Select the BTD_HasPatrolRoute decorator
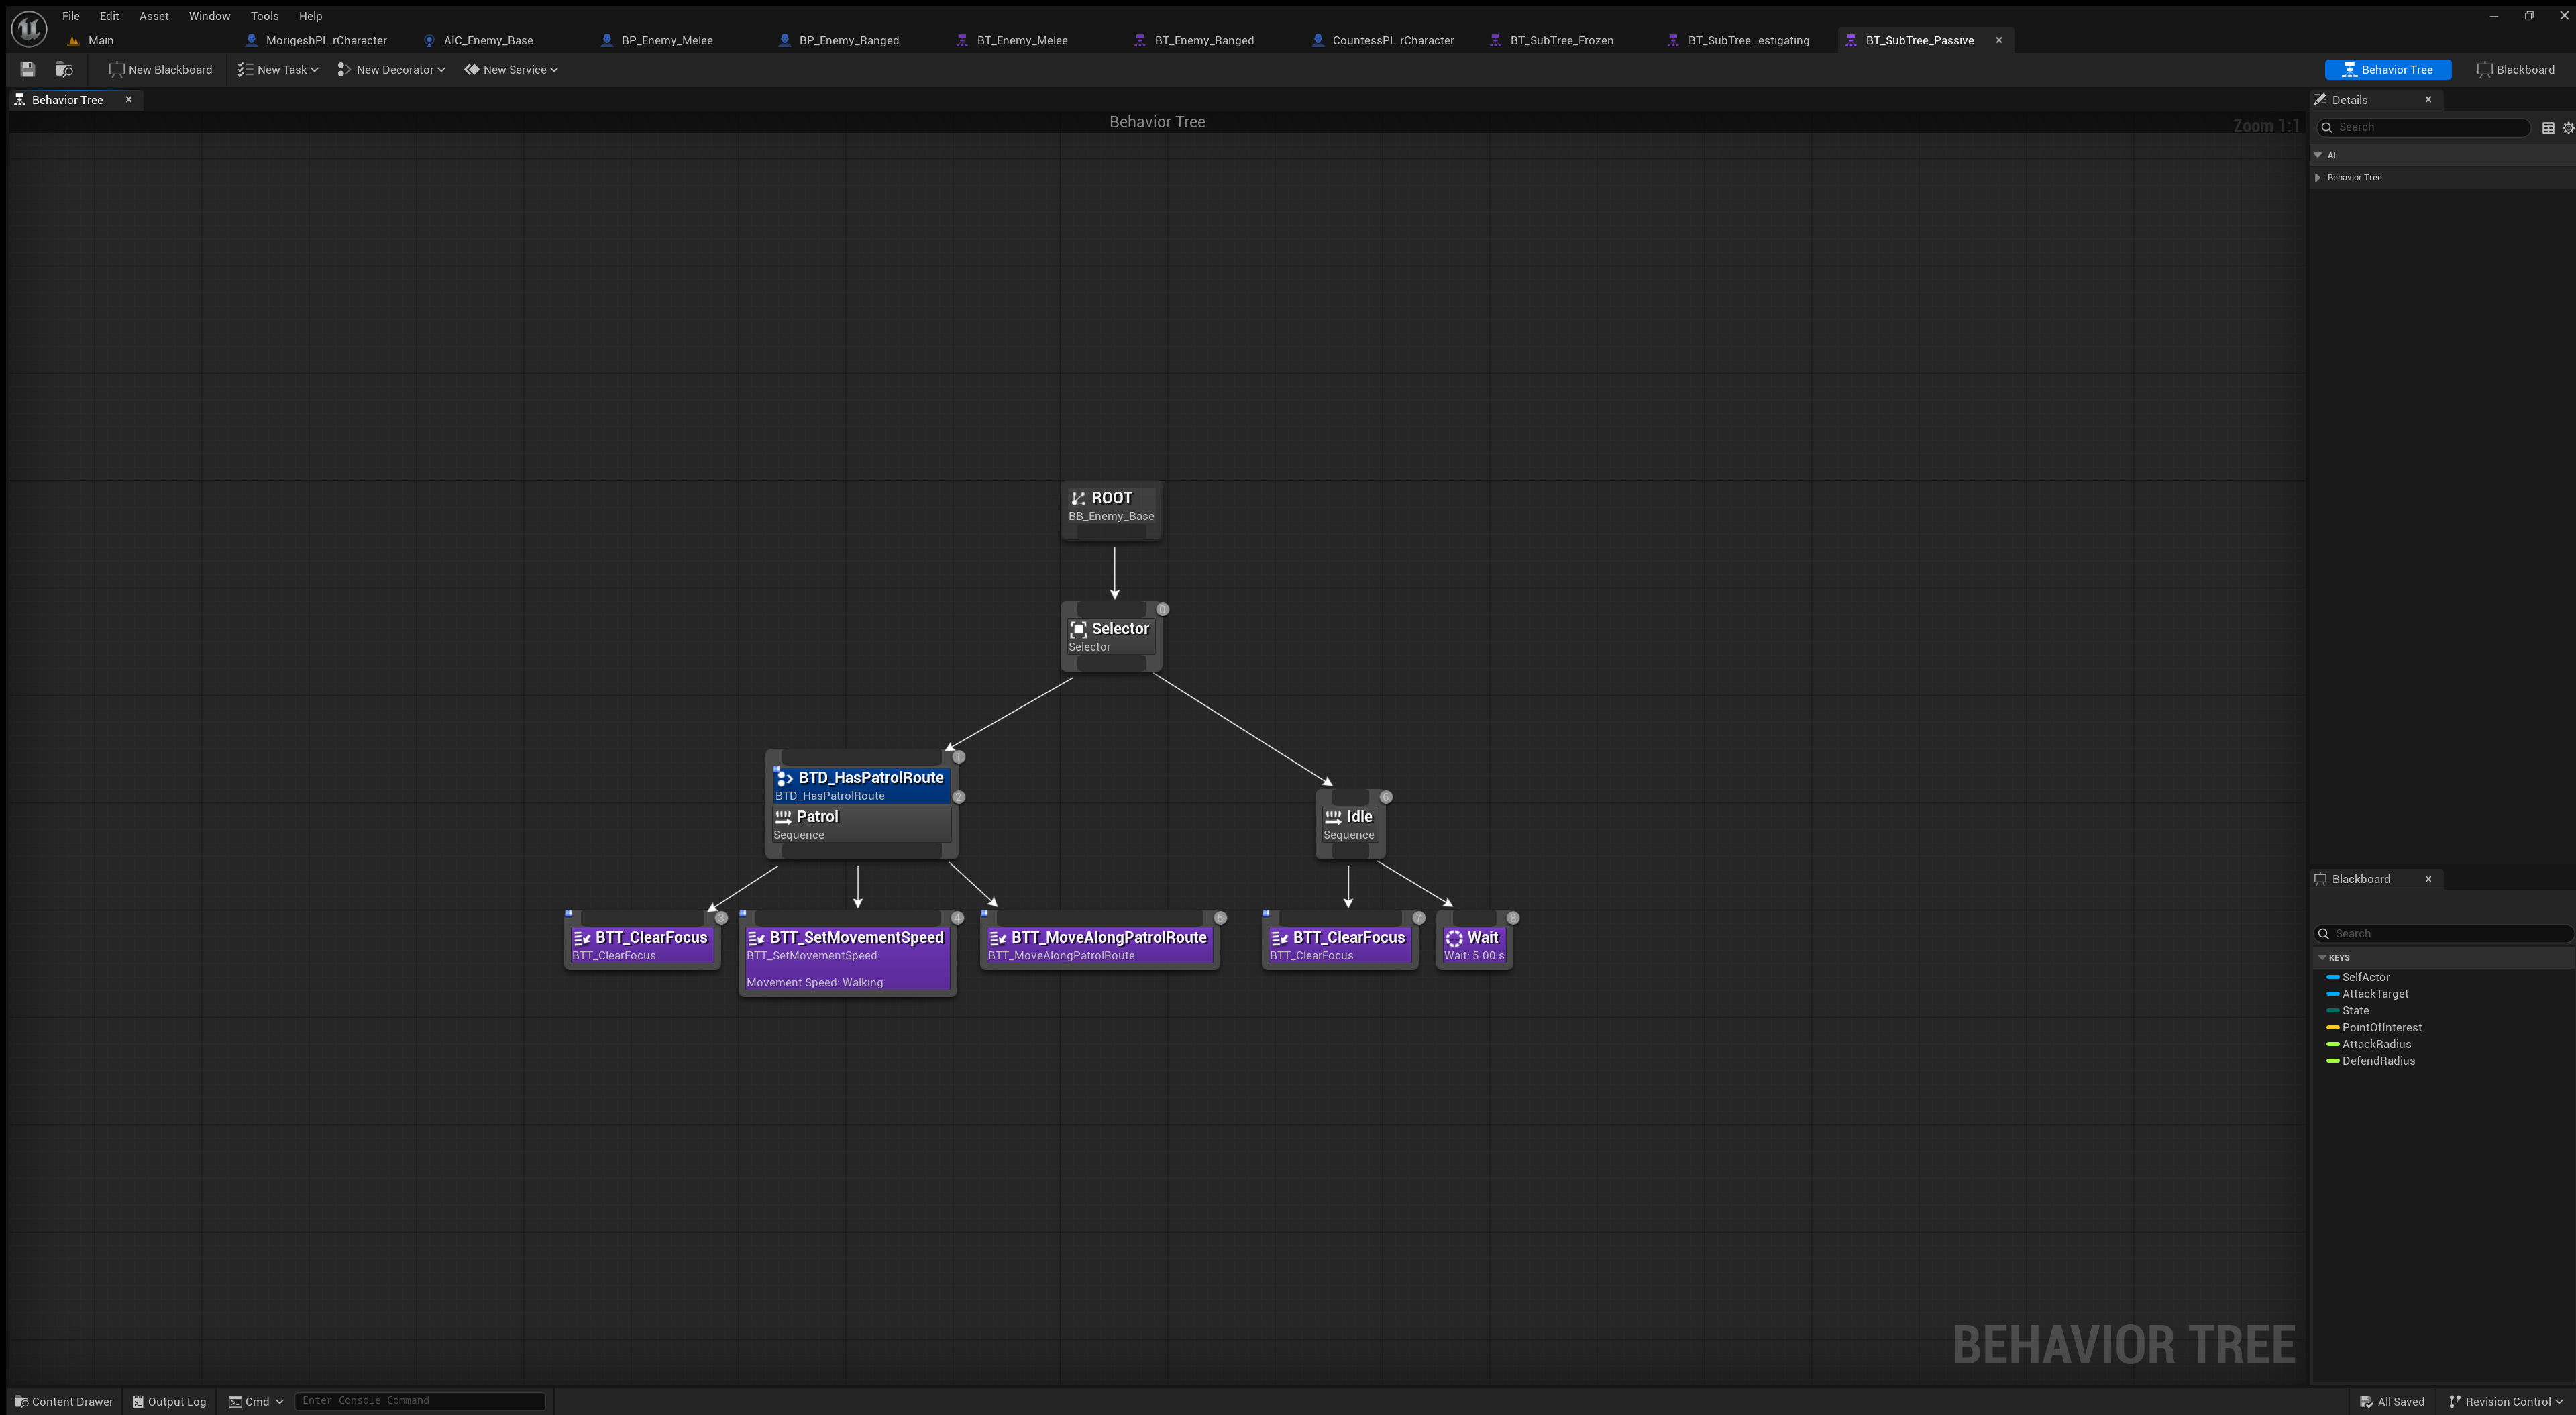The height and width of the screenshot is (1415, 2576). pos(860,784)
